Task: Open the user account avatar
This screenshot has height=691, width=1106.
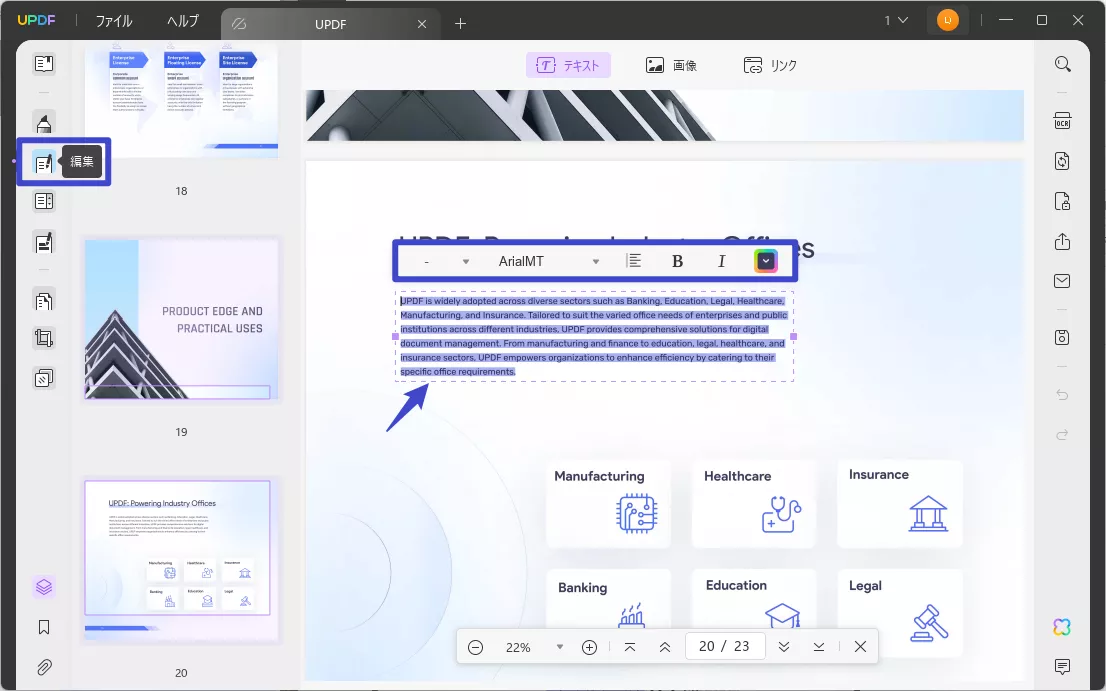Action: [947, 20]
